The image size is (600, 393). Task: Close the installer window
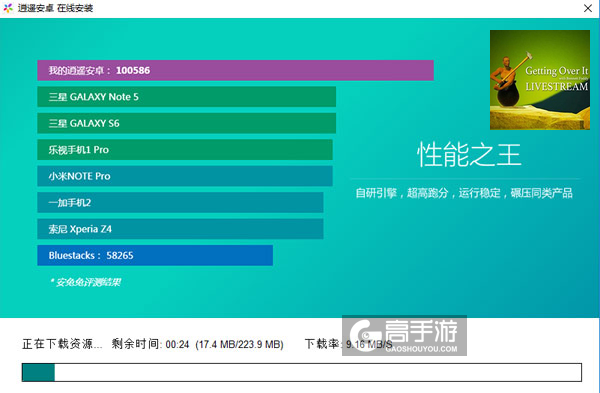point(588,8)
